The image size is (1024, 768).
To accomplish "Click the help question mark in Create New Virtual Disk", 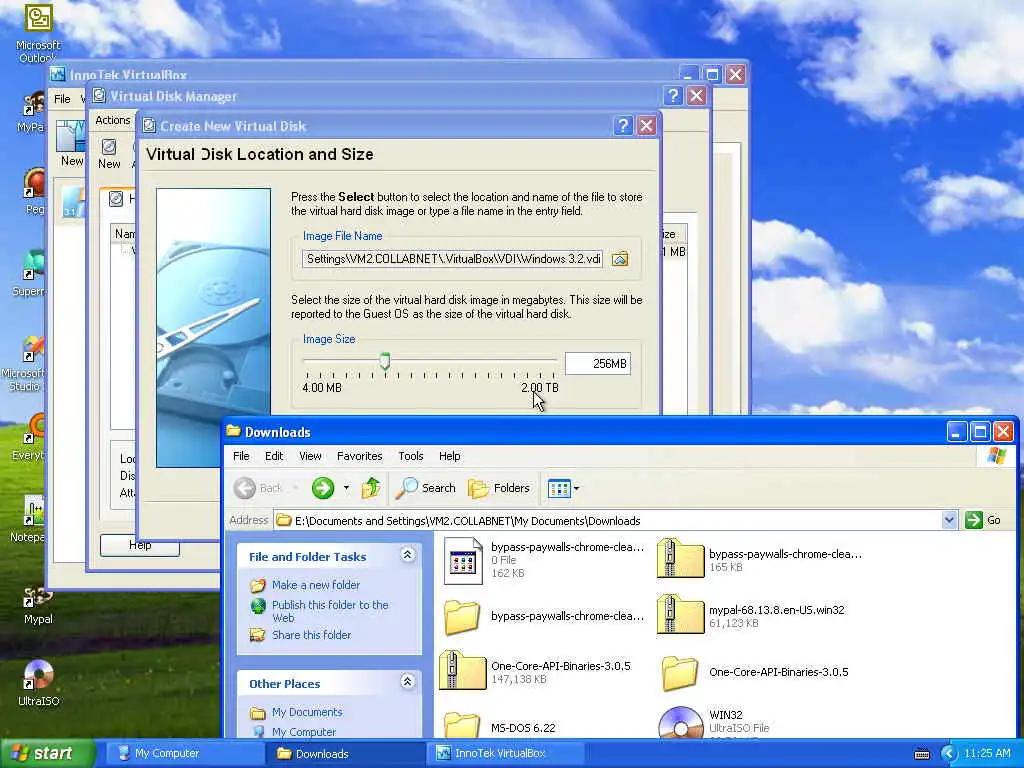I will (x=623, y=125).
